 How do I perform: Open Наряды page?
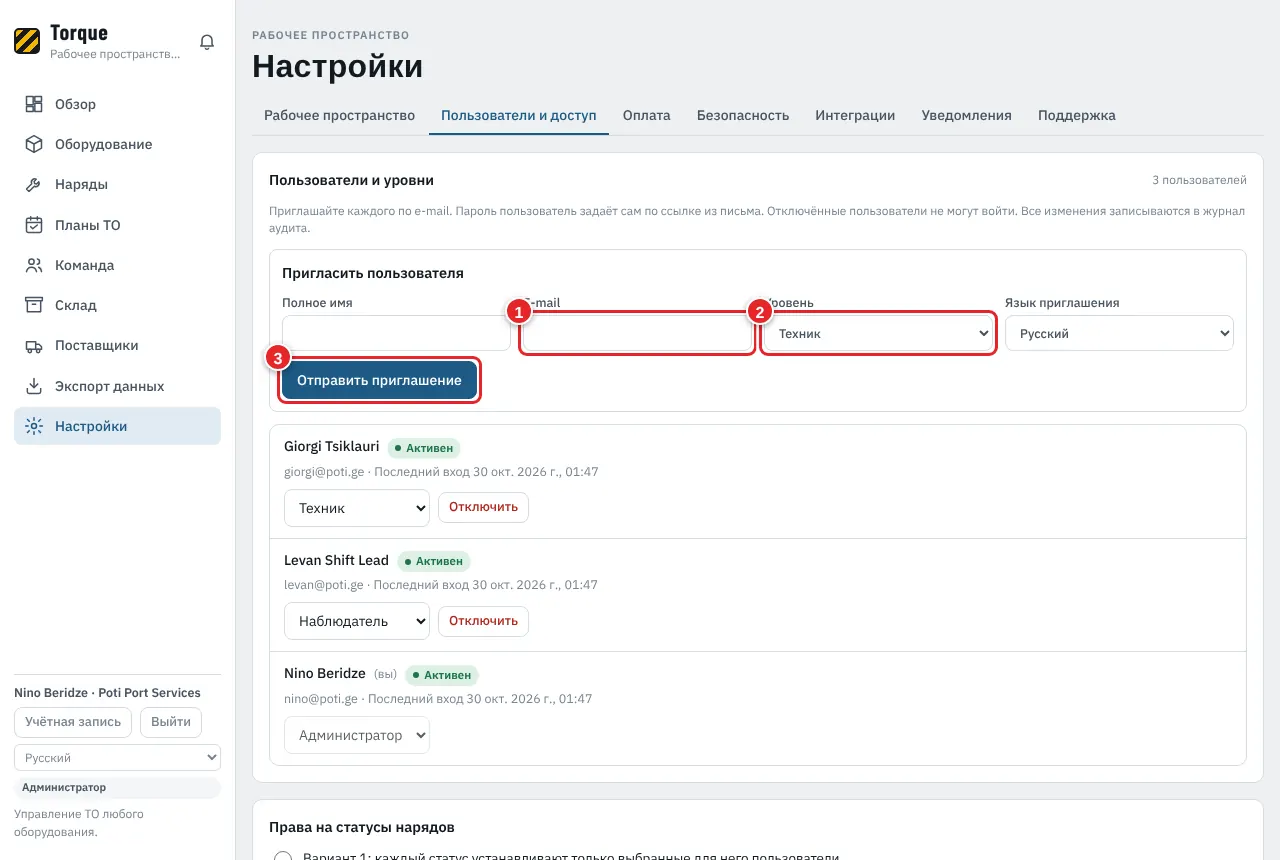[x=117, y=185]
